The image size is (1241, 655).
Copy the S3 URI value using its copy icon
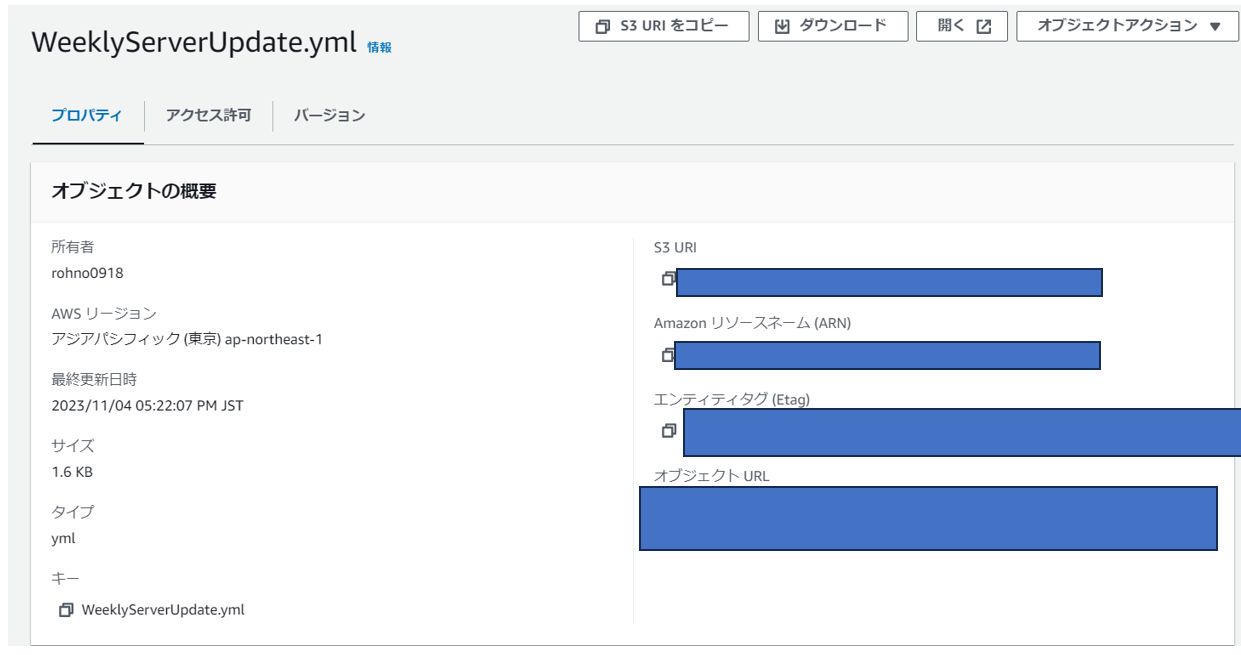coord(668,279)
